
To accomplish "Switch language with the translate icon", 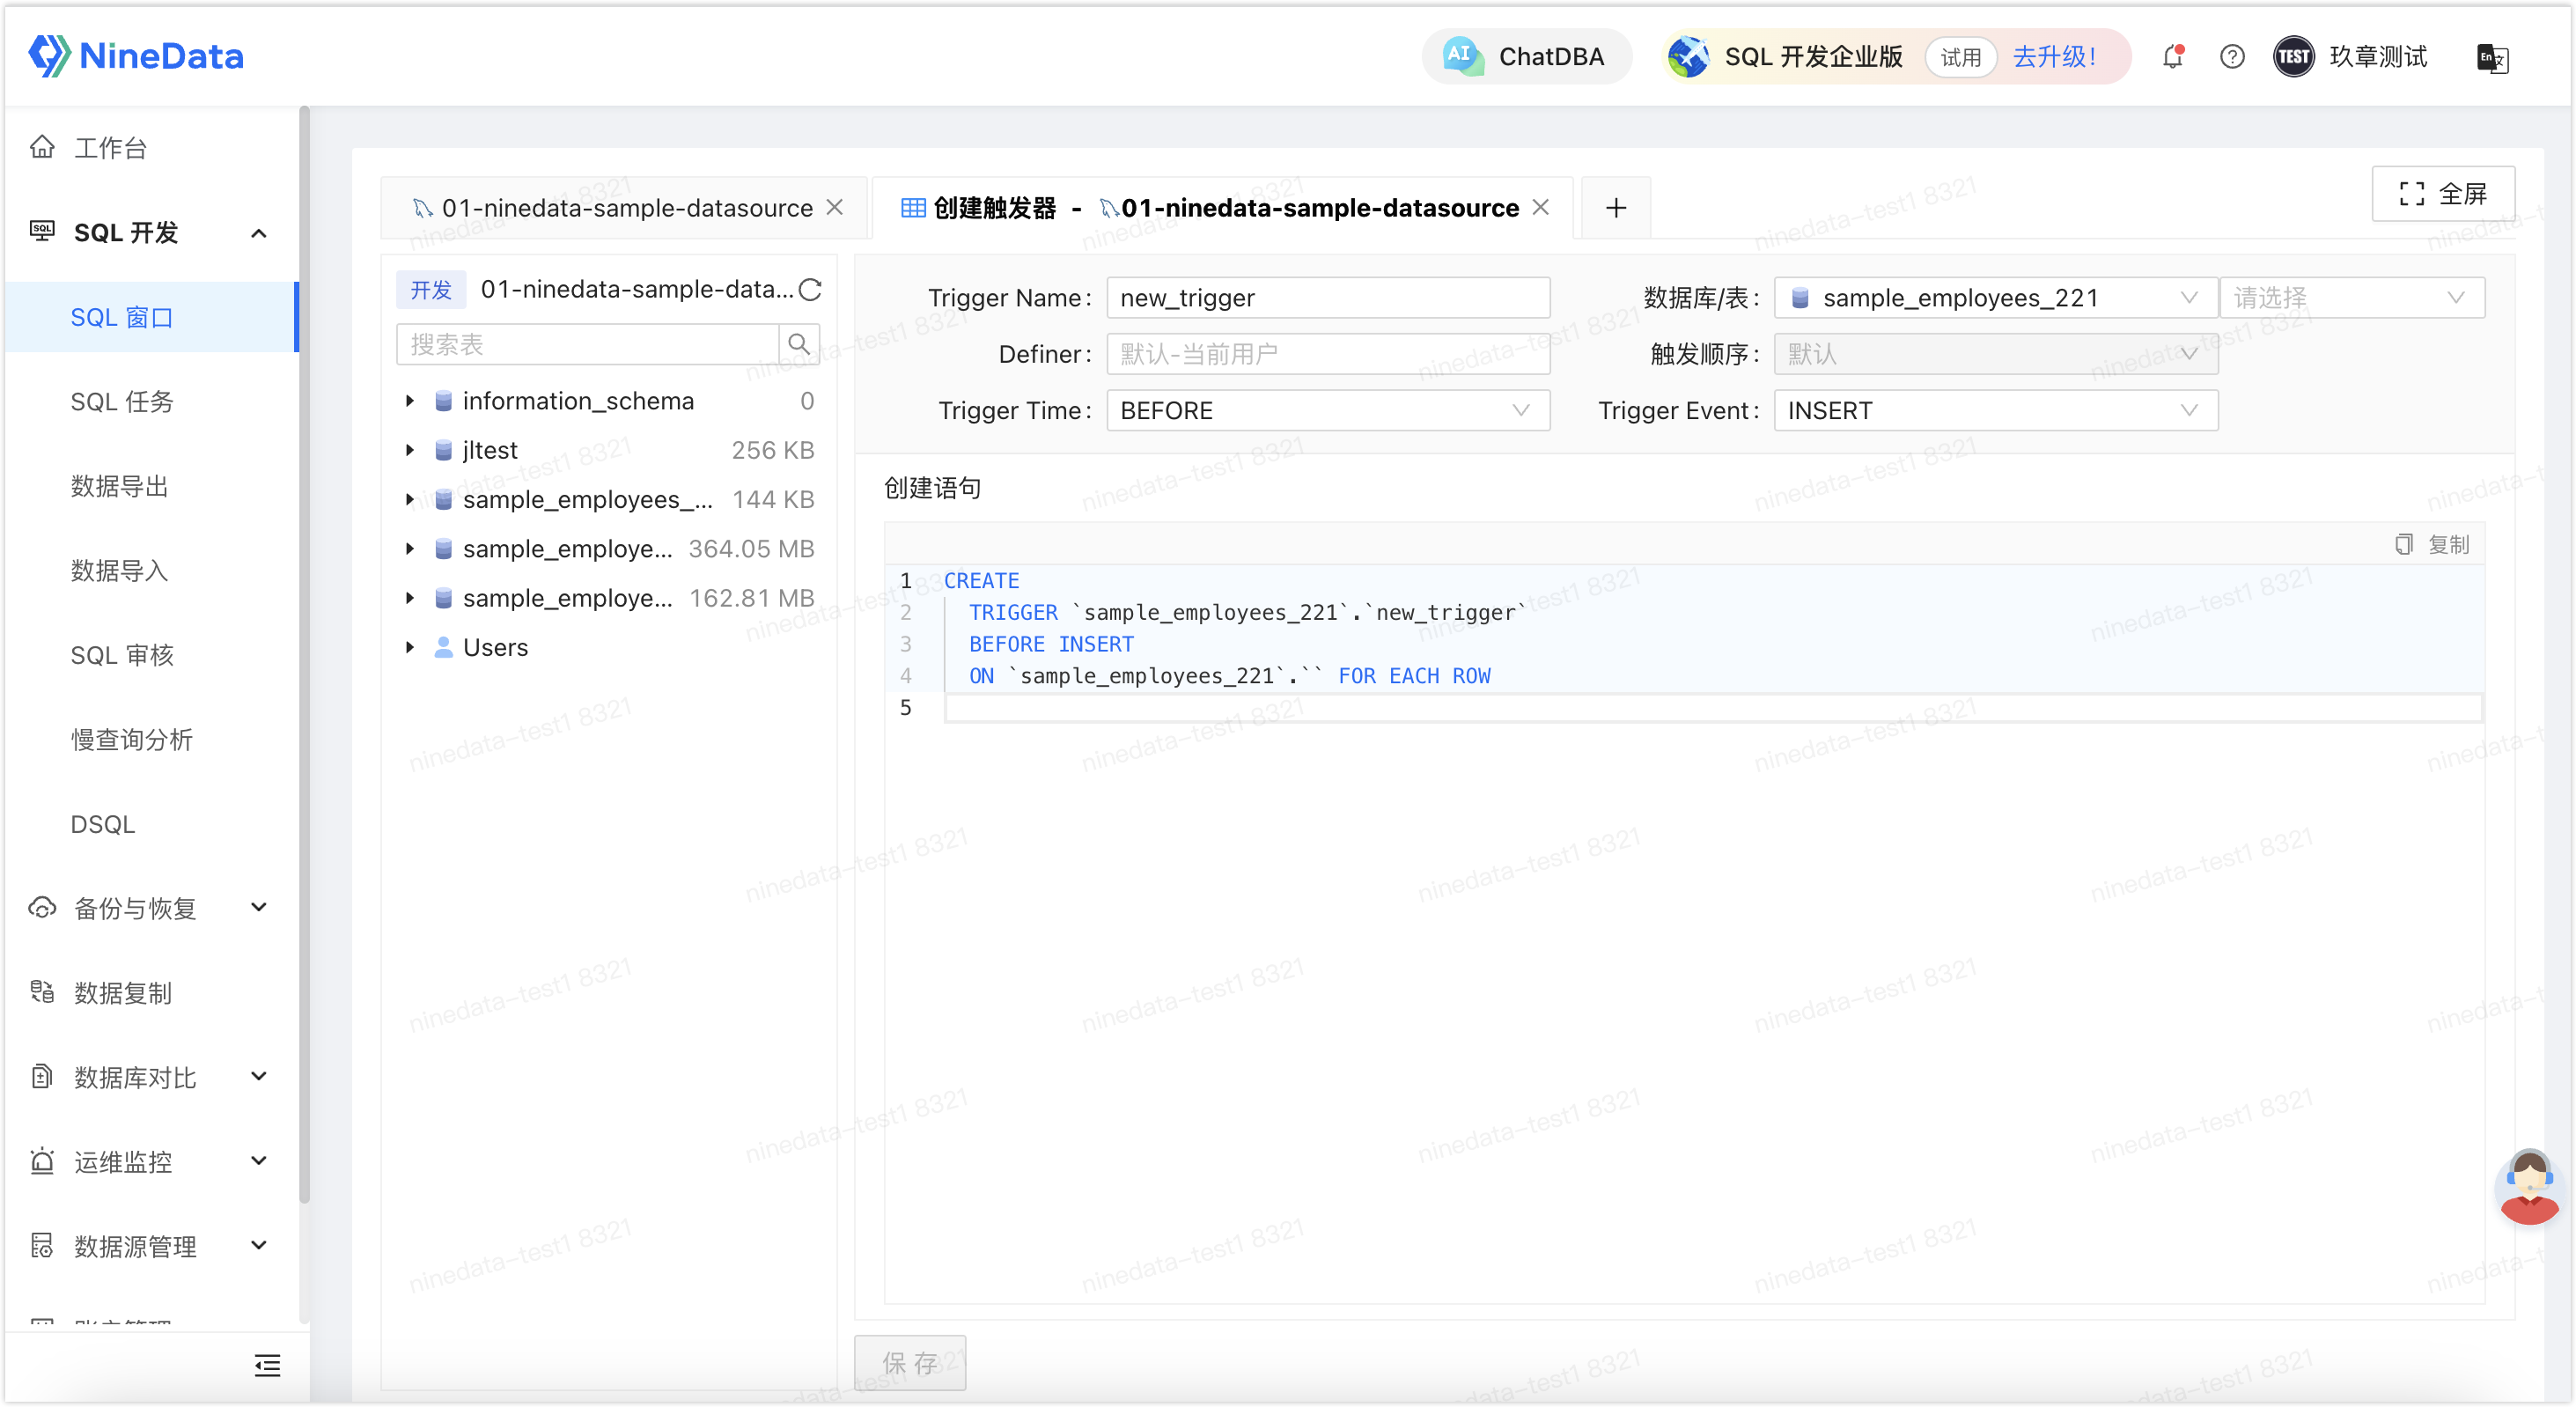I will click(2492, 58).
